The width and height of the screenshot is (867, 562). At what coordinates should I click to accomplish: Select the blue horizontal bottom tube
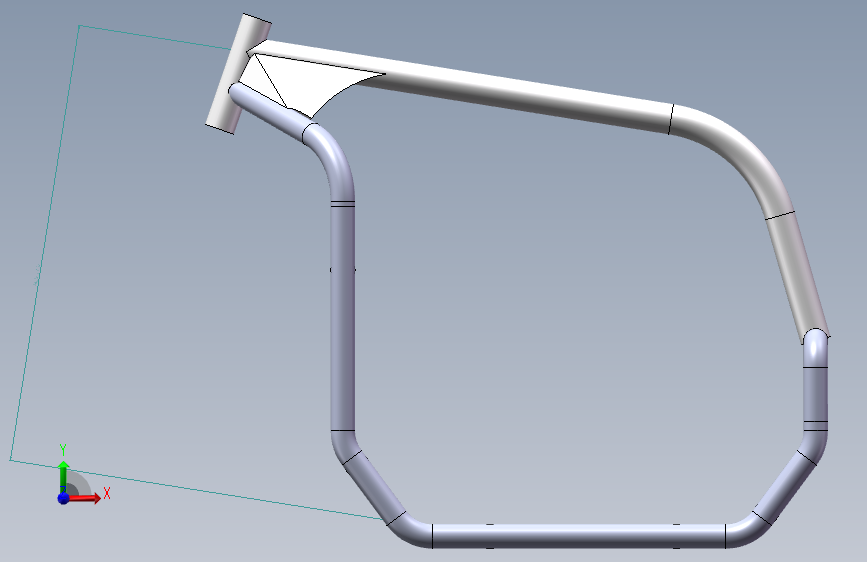coord(578,536)
